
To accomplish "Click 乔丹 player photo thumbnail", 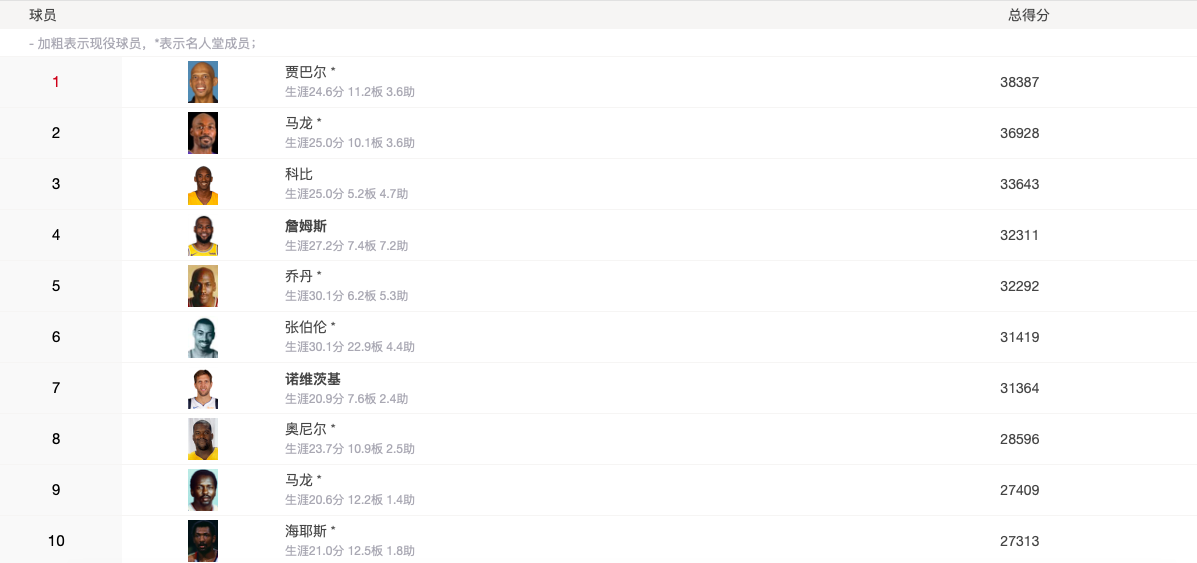I will click(x=203, y=286).
